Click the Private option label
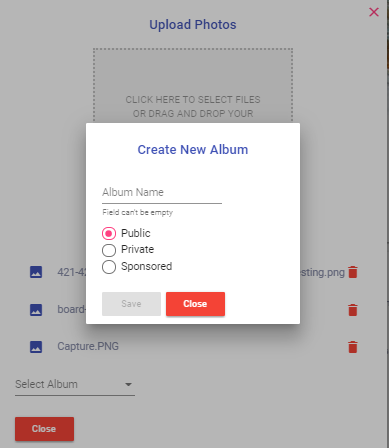 click(137, 249)
